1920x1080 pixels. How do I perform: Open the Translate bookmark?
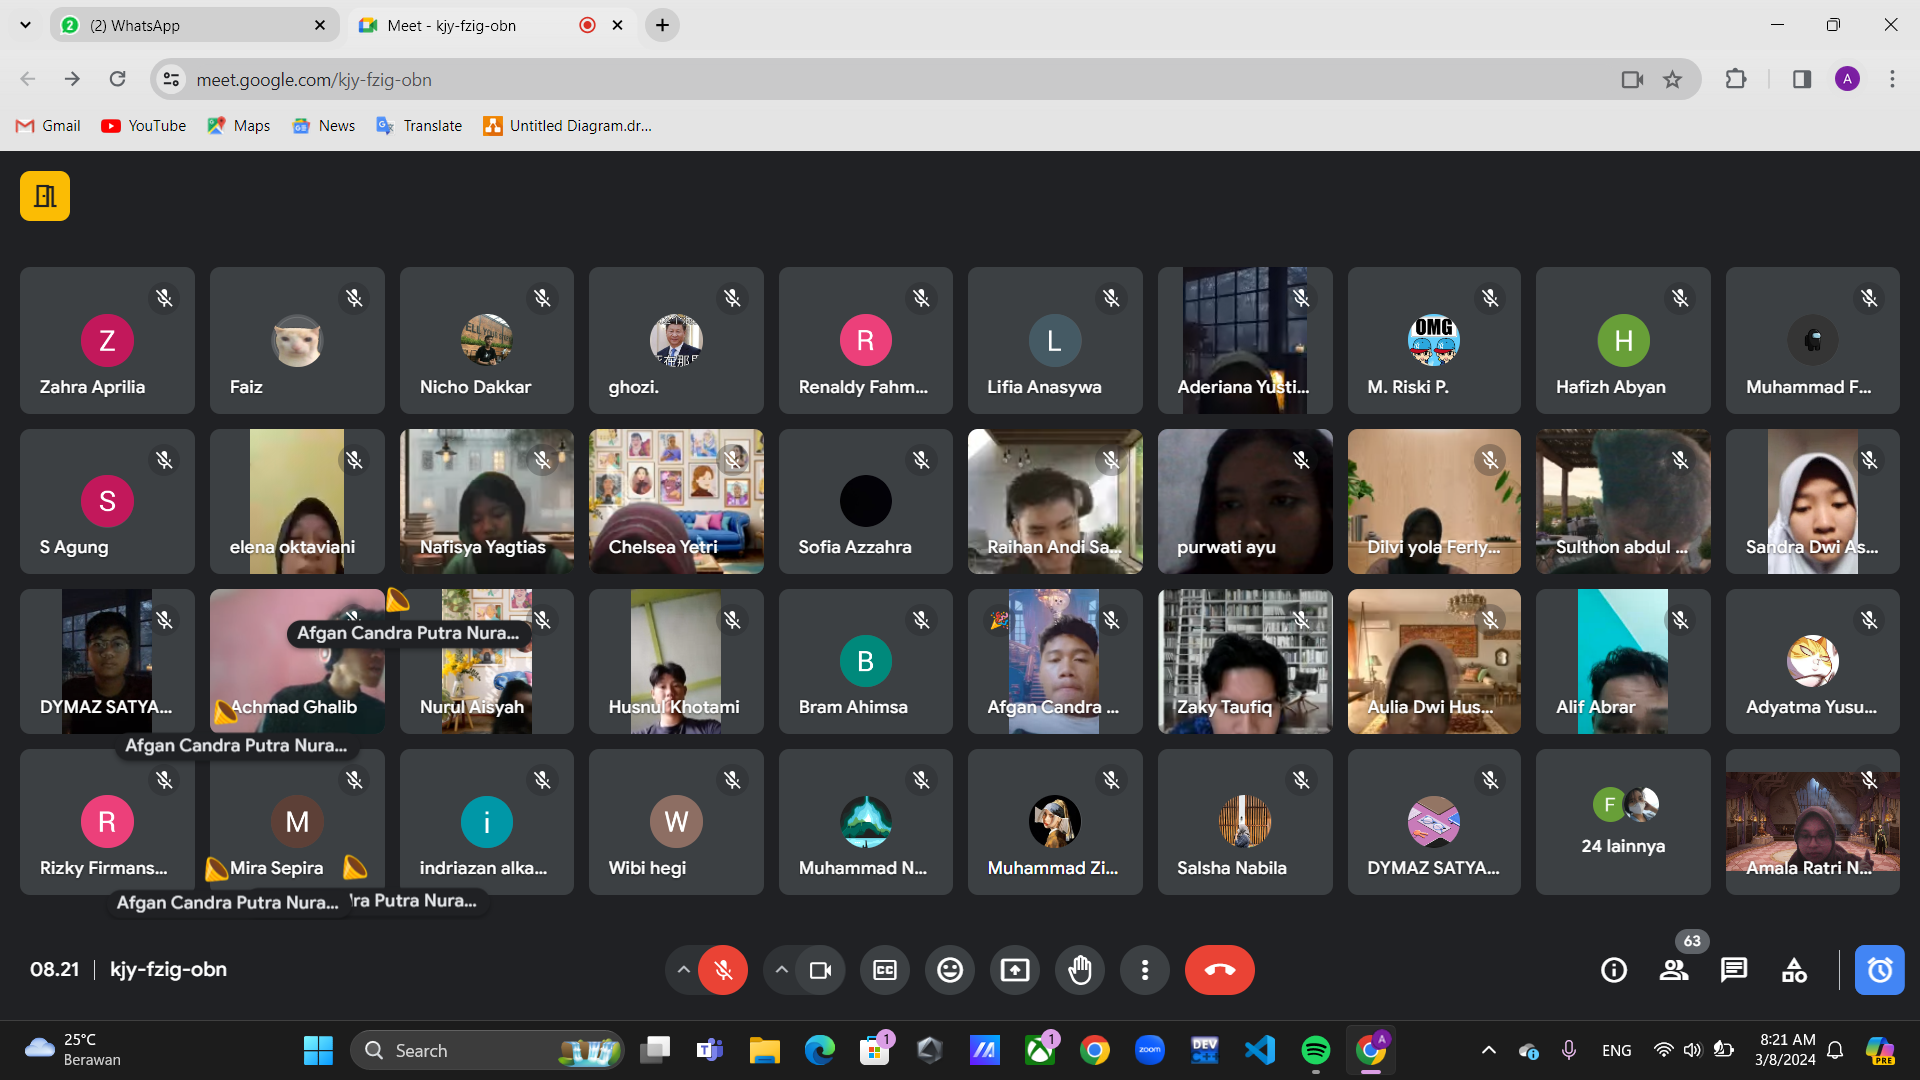click(419, 126)
